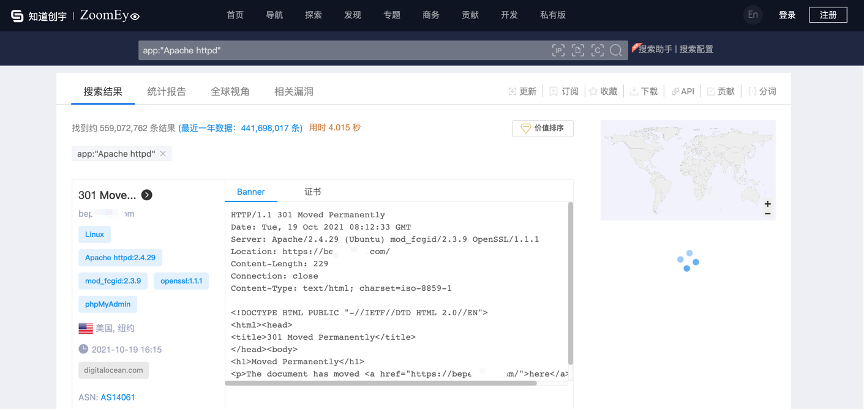This screenshot has height=410, width=864.
Task: Click into the search query input field
Action: (x=344, y=50)
